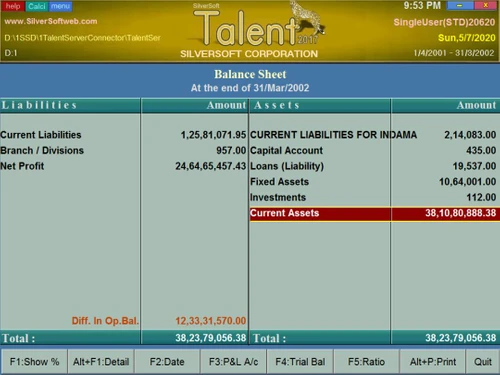Click amount 2,14,083.00
Screen dimensions: 500x375
click(470, 135)
